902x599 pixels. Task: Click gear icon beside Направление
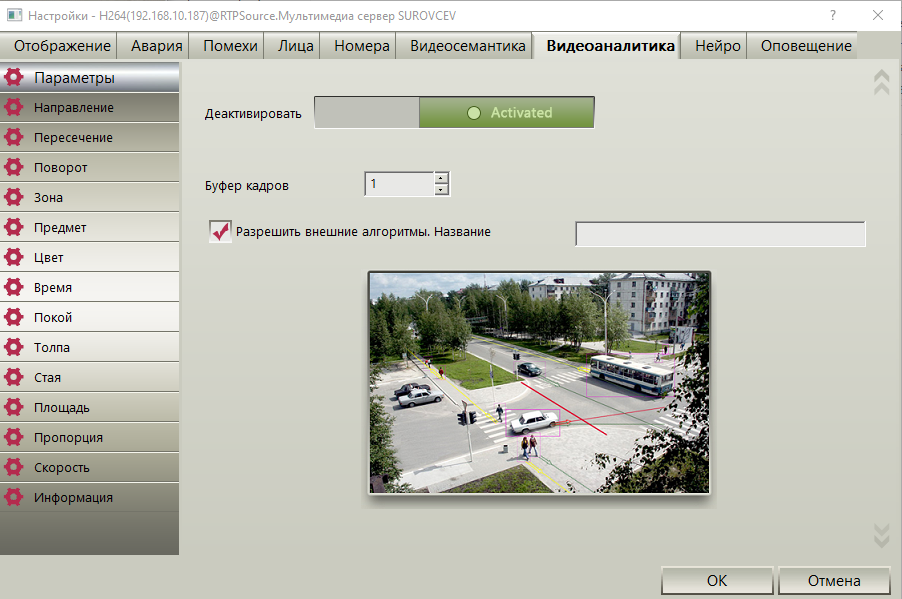click(14, 107)
